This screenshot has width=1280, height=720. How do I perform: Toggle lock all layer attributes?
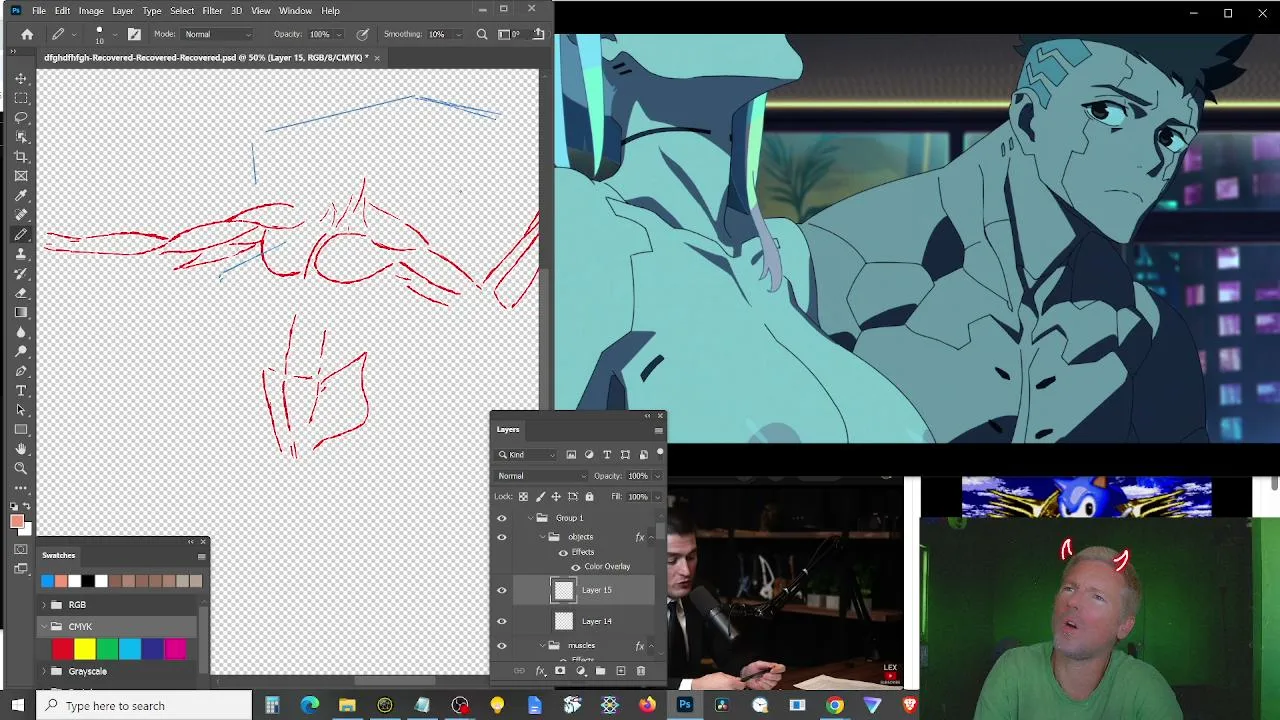589,497
